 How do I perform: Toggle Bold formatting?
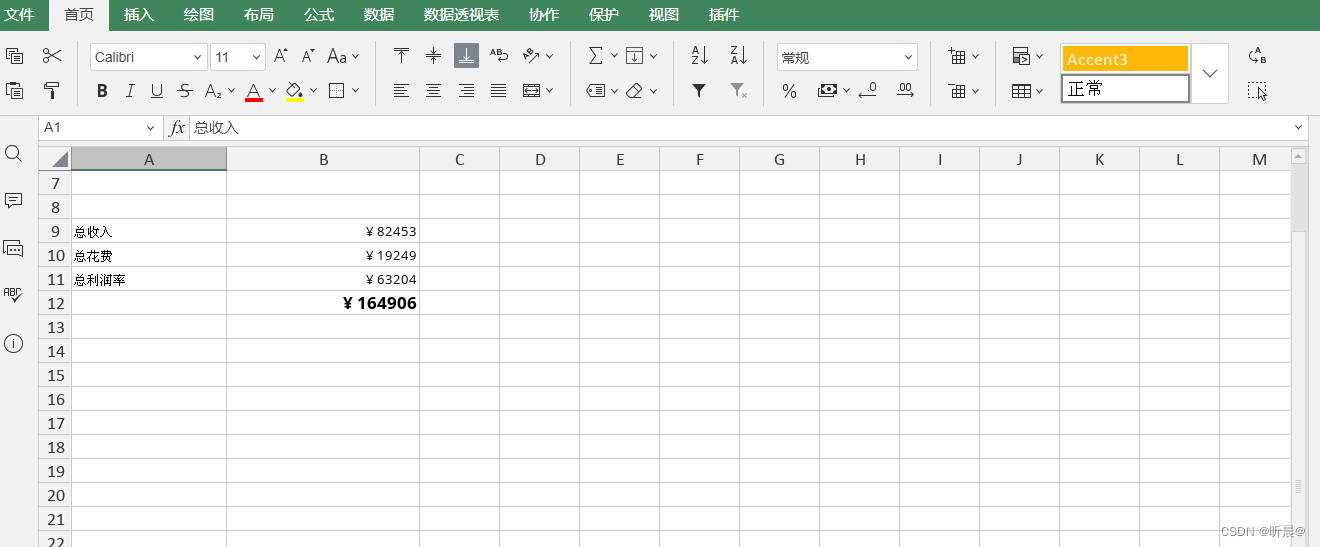[x=102, y=91]
